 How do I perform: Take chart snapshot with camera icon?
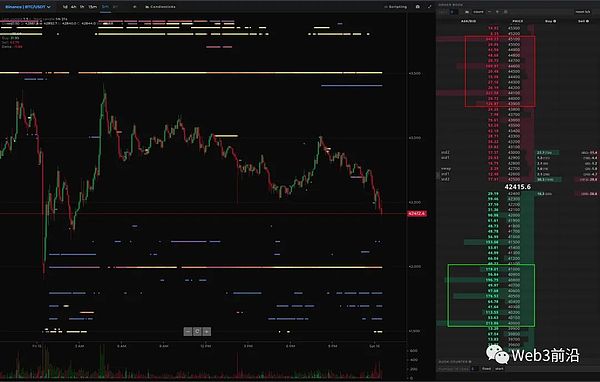(417, 7)
